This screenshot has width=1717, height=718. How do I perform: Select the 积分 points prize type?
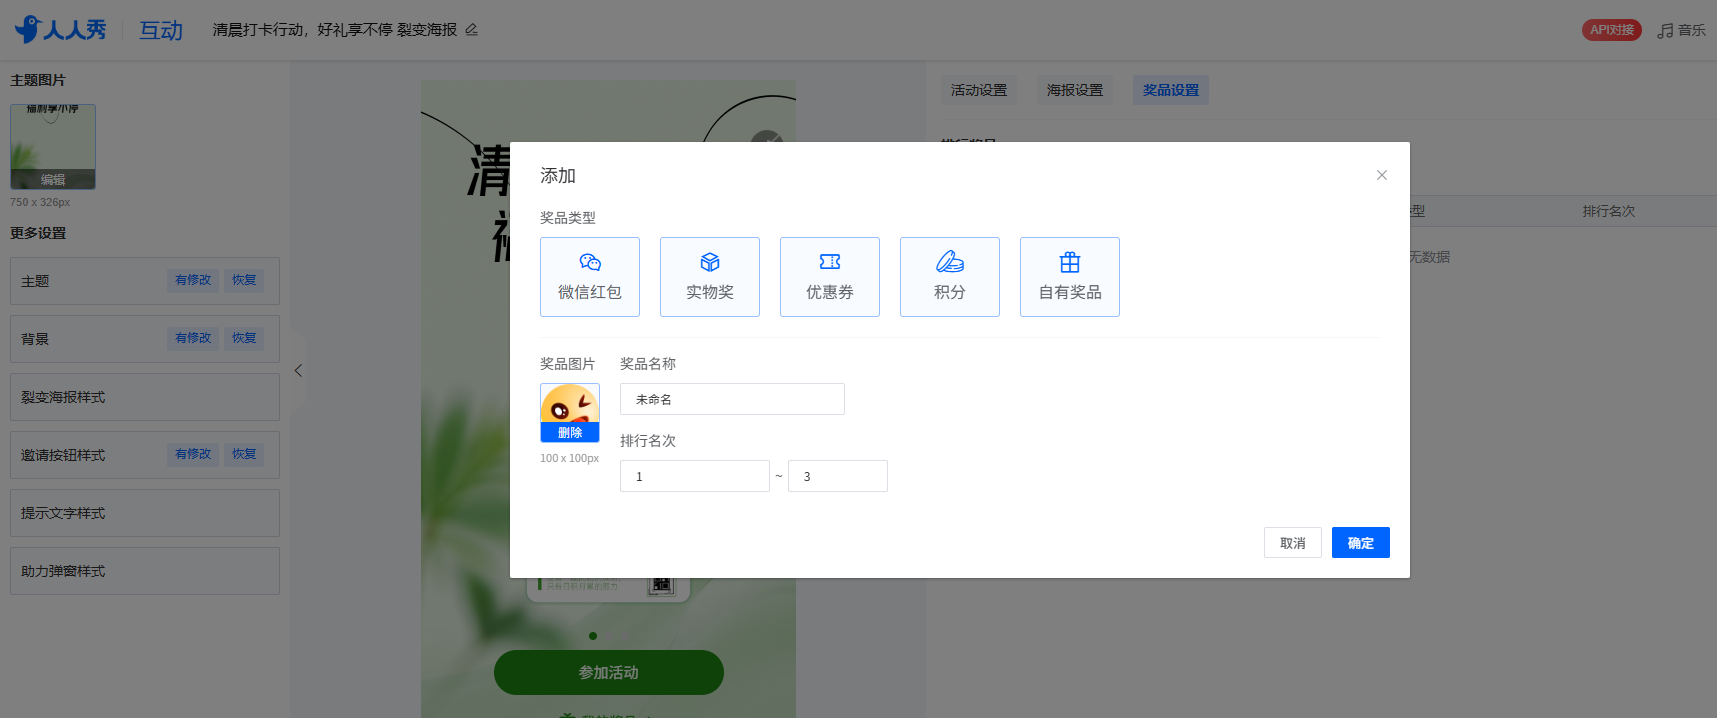tap(950, 277)
